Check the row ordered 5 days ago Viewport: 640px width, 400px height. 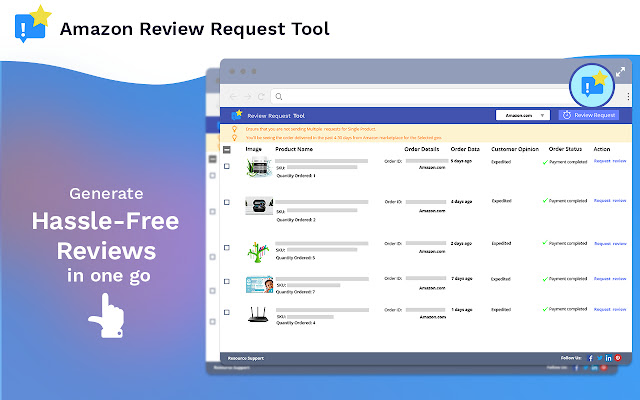click(x=227, y=166)
